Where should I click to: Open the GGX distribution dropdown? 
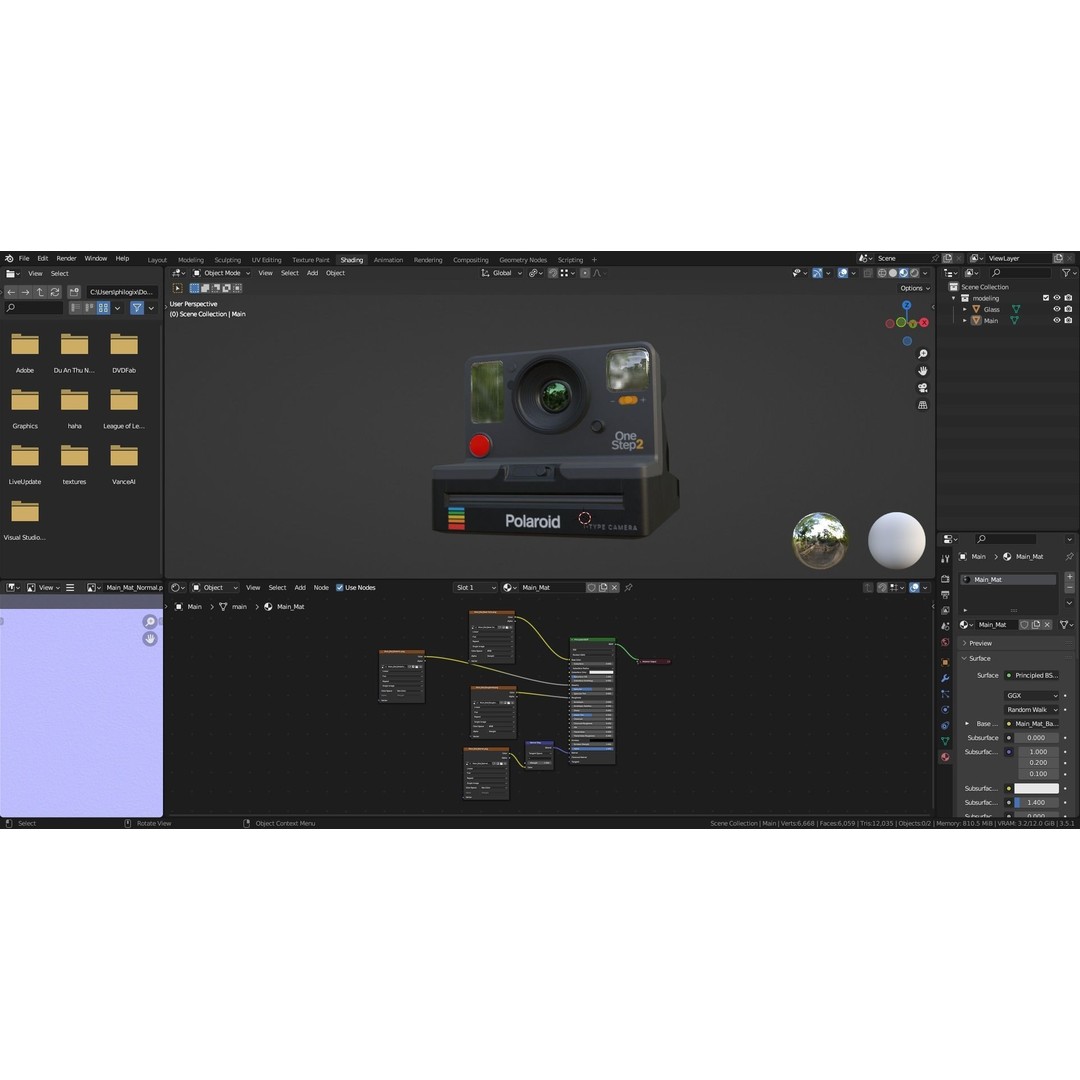coord(1031,696)
